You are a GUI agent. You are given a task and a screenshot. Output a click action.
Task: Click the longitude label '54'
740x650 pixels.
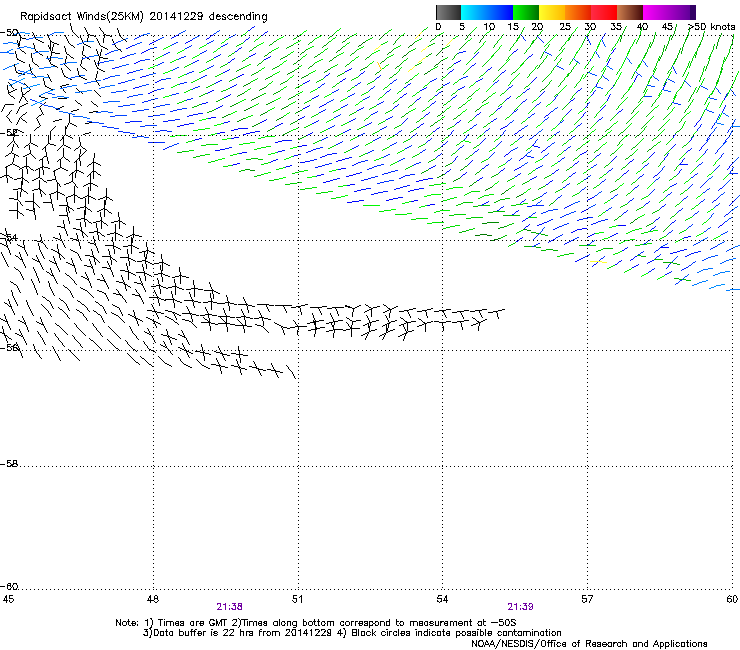pyautogui.click(x=442, y=599)
